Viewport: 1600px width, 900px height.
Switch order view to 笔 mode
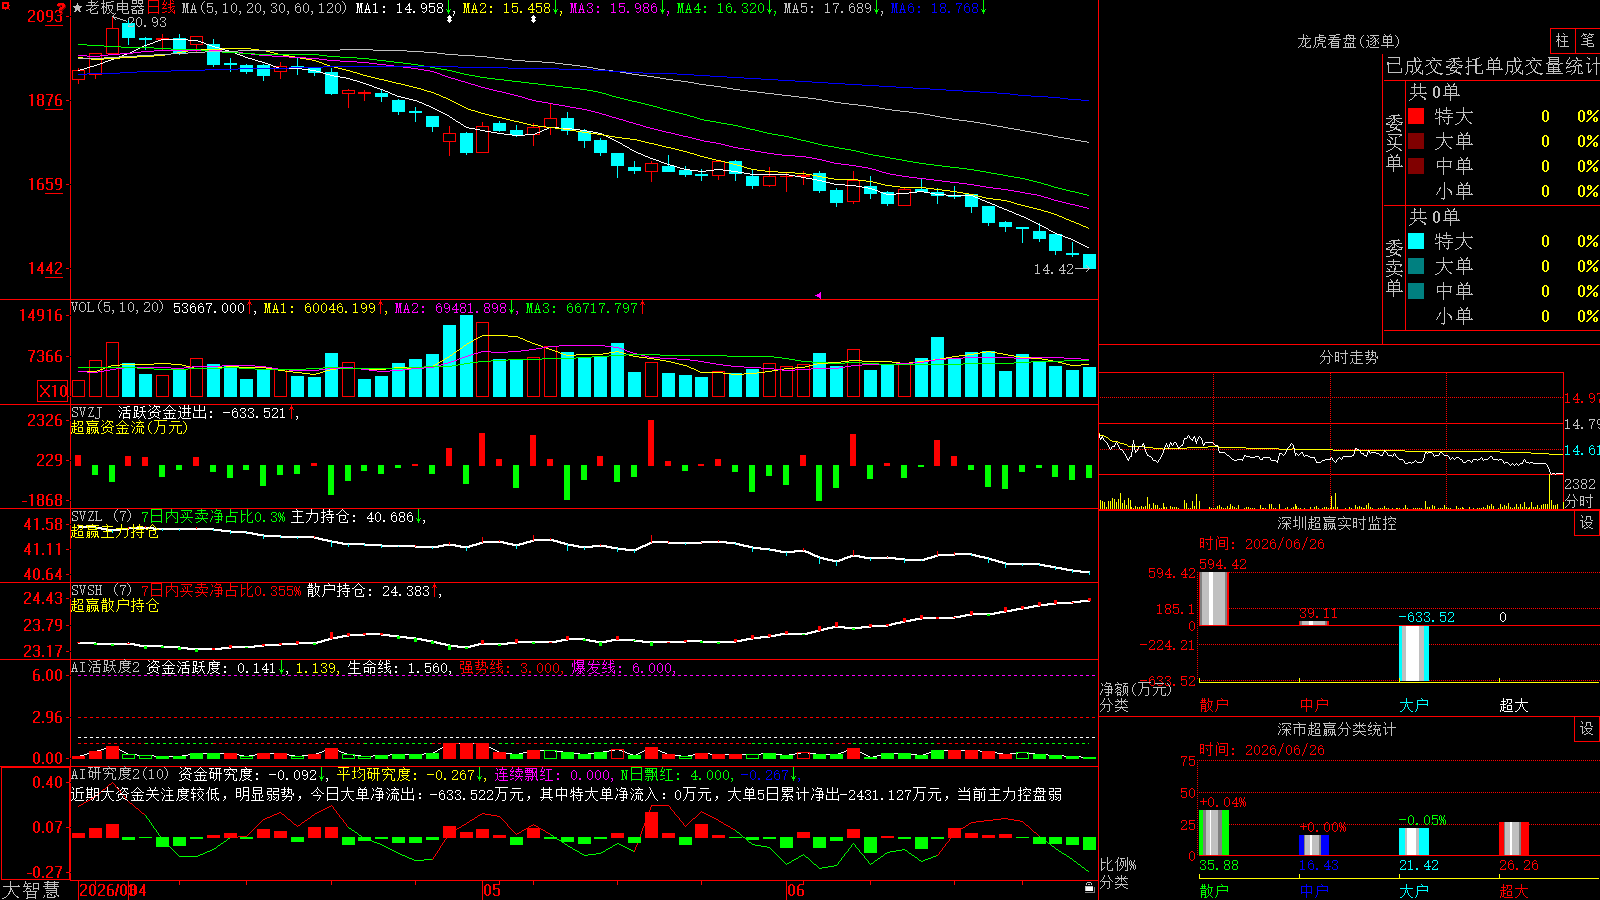pos(1588,41)
